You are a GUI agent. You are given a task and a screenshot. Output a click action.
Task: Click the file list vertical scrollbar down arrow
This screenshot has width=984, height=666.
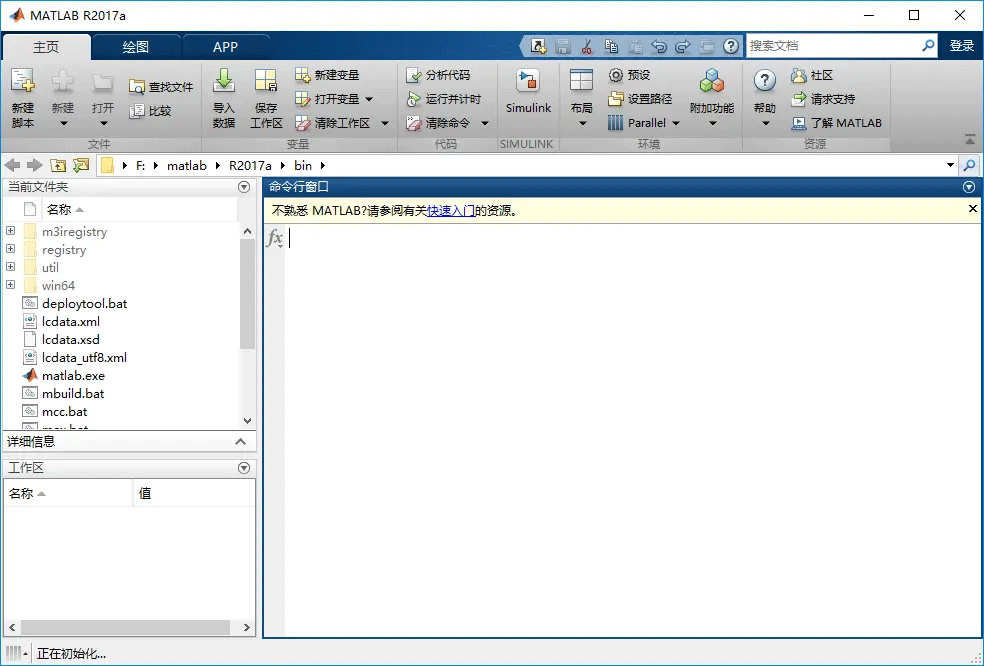coord(247,421)
